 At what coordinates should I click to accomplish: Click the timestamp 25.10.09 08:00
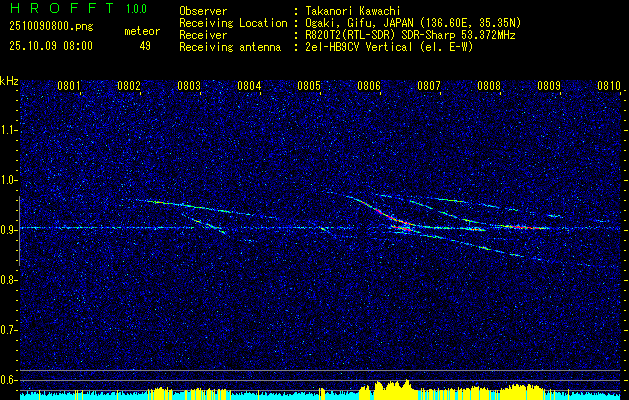51,46
